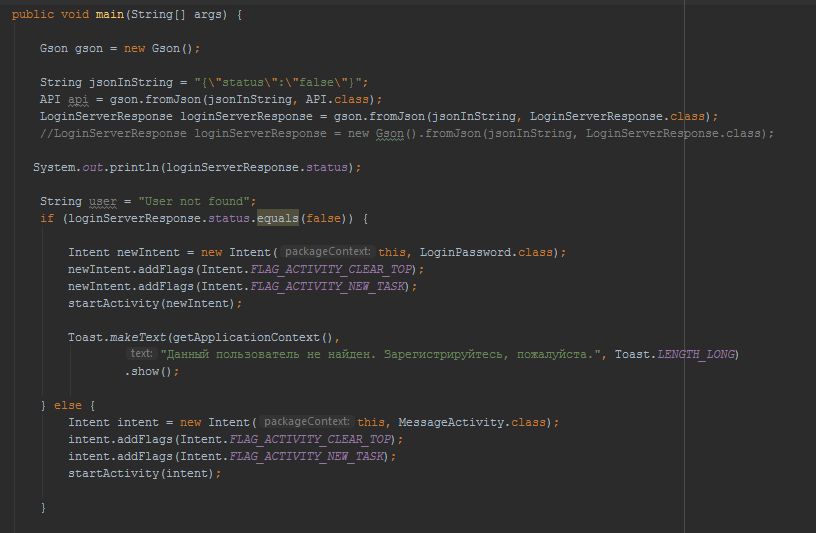The image size is (816, 533).
Task: Click the gson variable in Gson declaration
Action: 88,48
